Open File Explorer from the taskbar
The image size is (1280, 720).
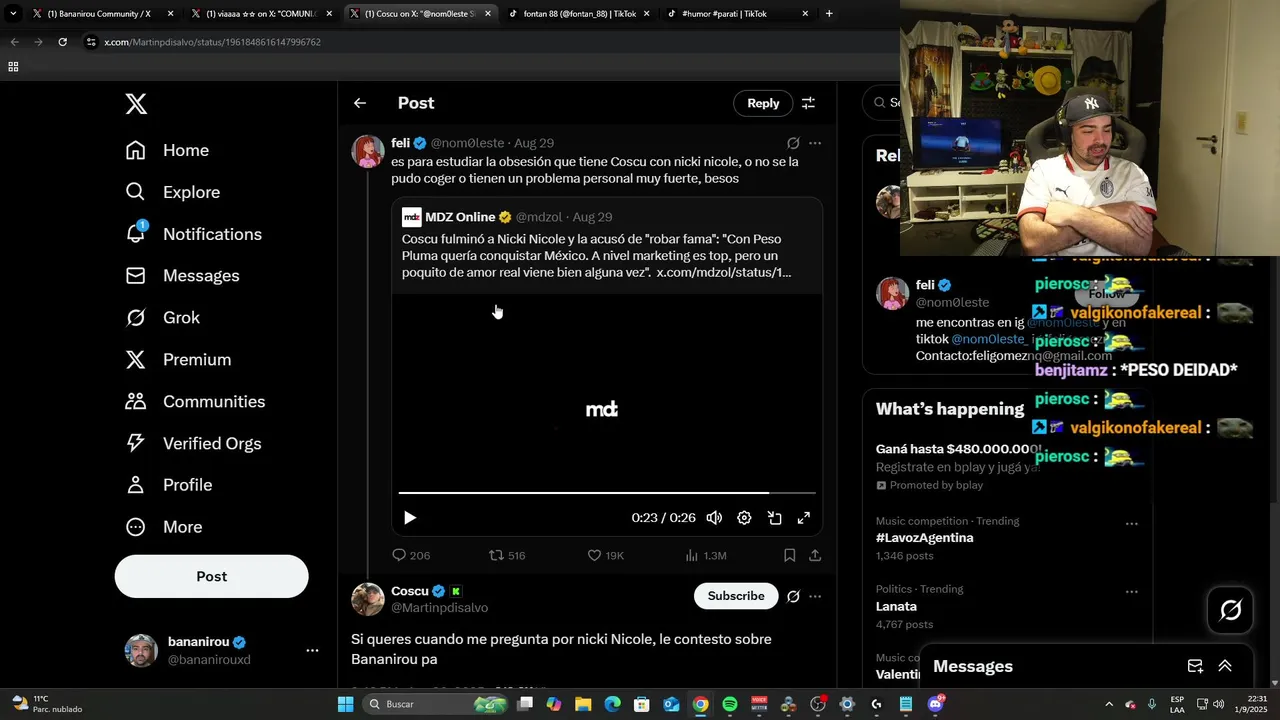point(583,704)
